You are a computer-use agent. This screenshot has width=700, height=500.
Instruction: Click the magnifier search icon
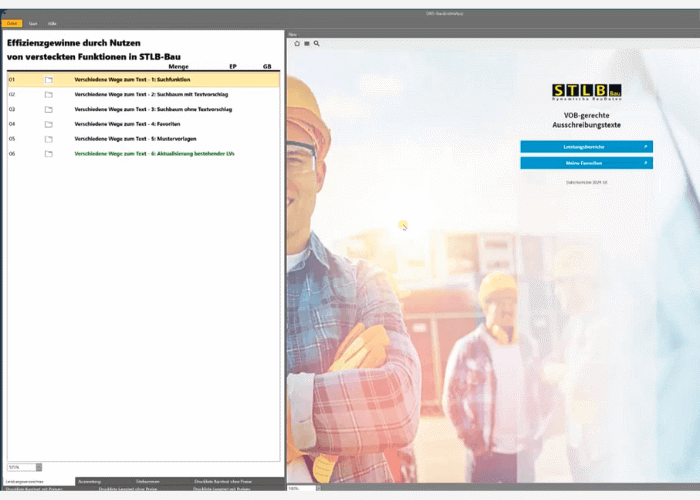click(317, 43)
